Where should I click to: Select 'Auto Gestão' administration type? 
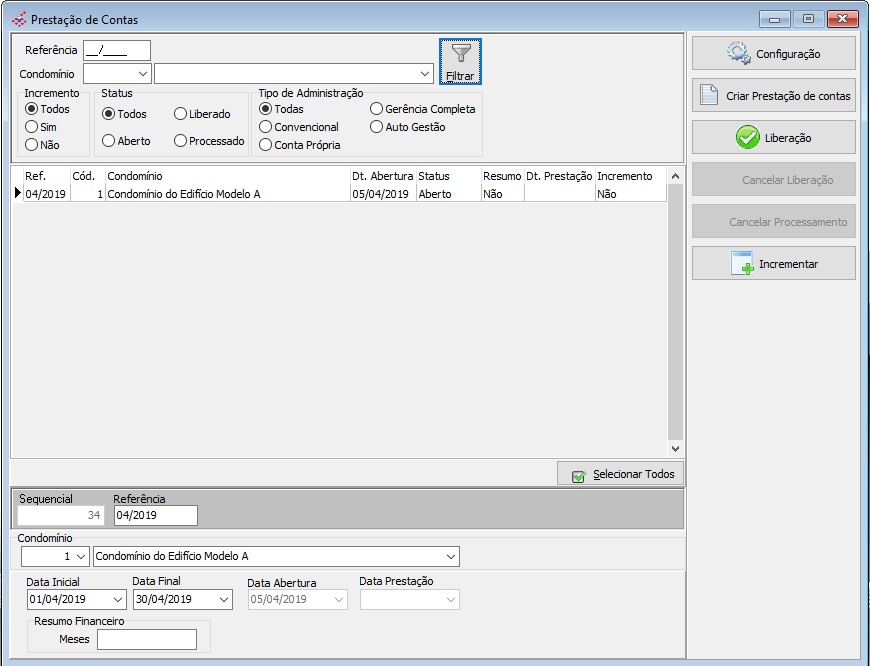coord(377,127)
